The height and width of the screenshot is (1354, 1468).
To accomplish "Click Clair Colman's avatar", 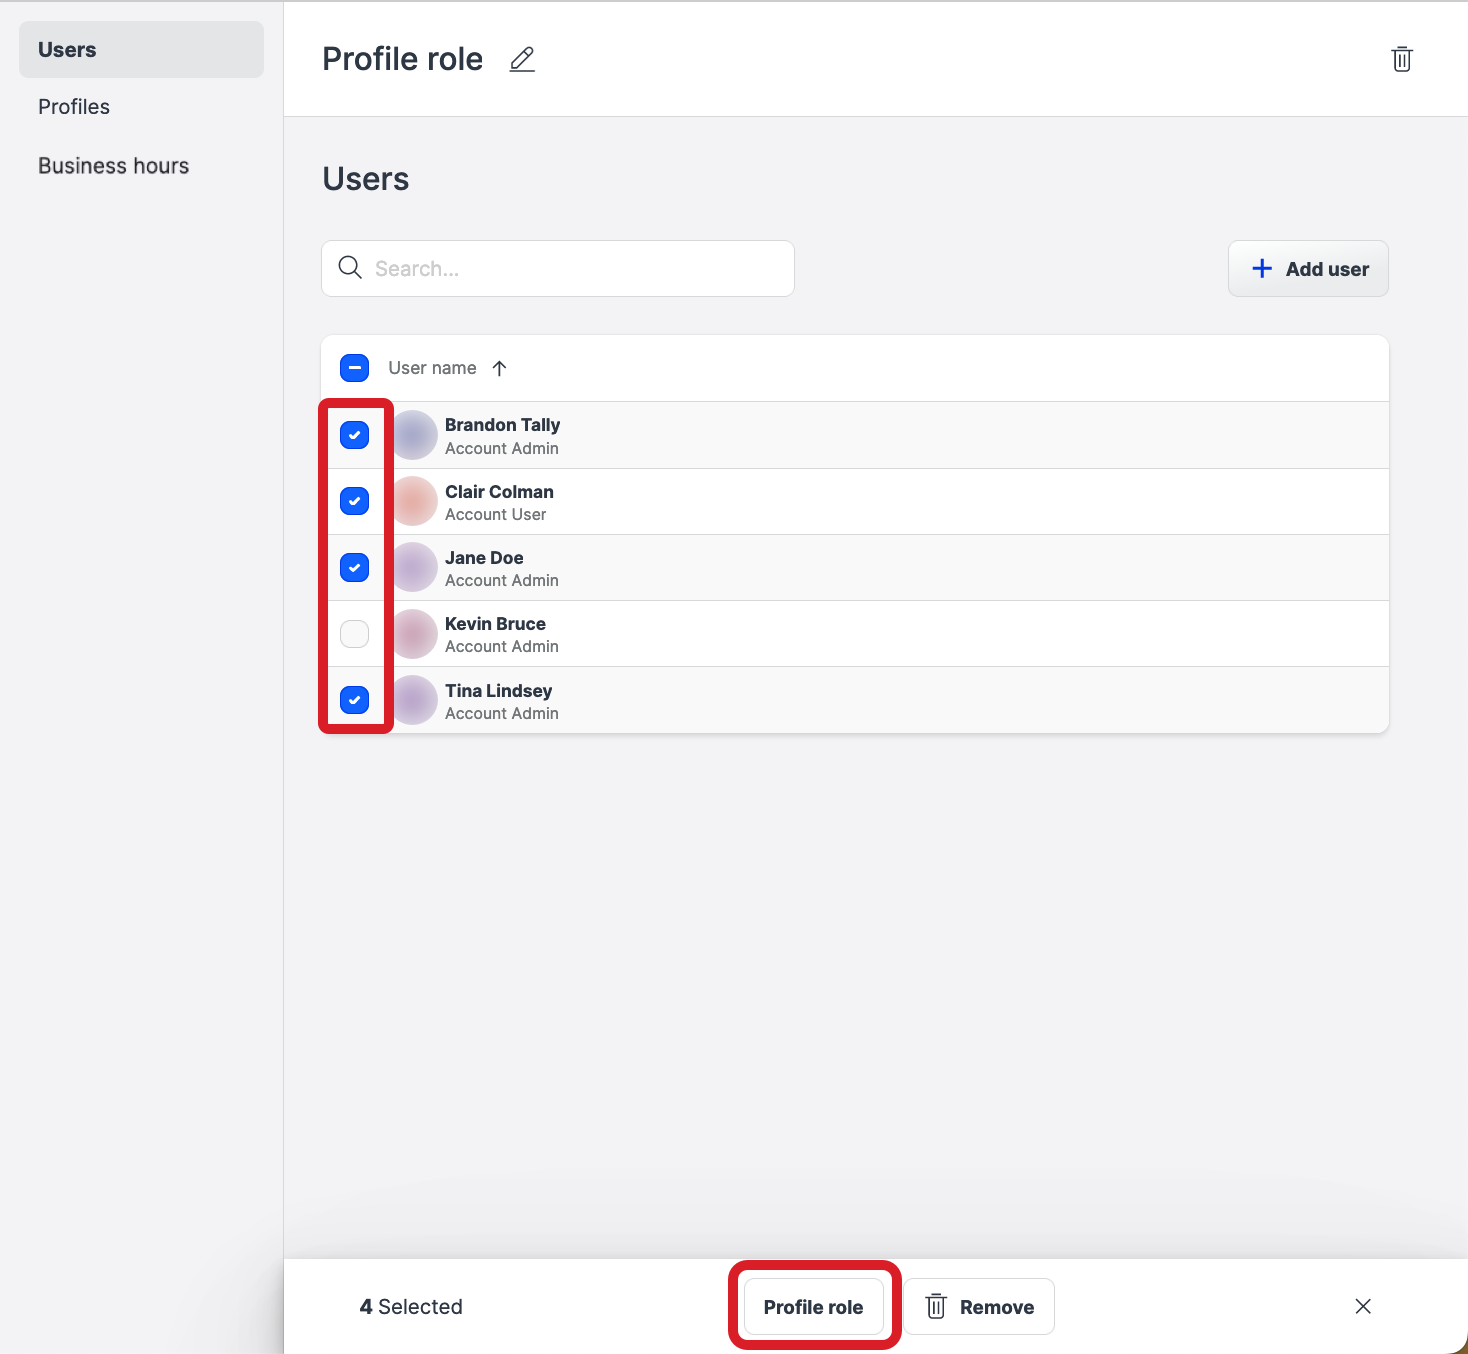I will click(x=414, y=501).
